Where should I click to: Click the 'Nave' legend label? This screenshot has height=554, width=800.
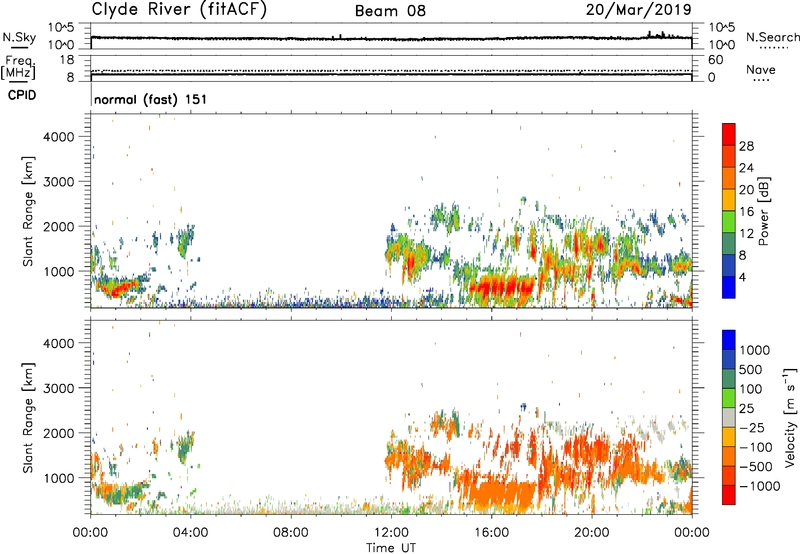click(x=761, y=69)
